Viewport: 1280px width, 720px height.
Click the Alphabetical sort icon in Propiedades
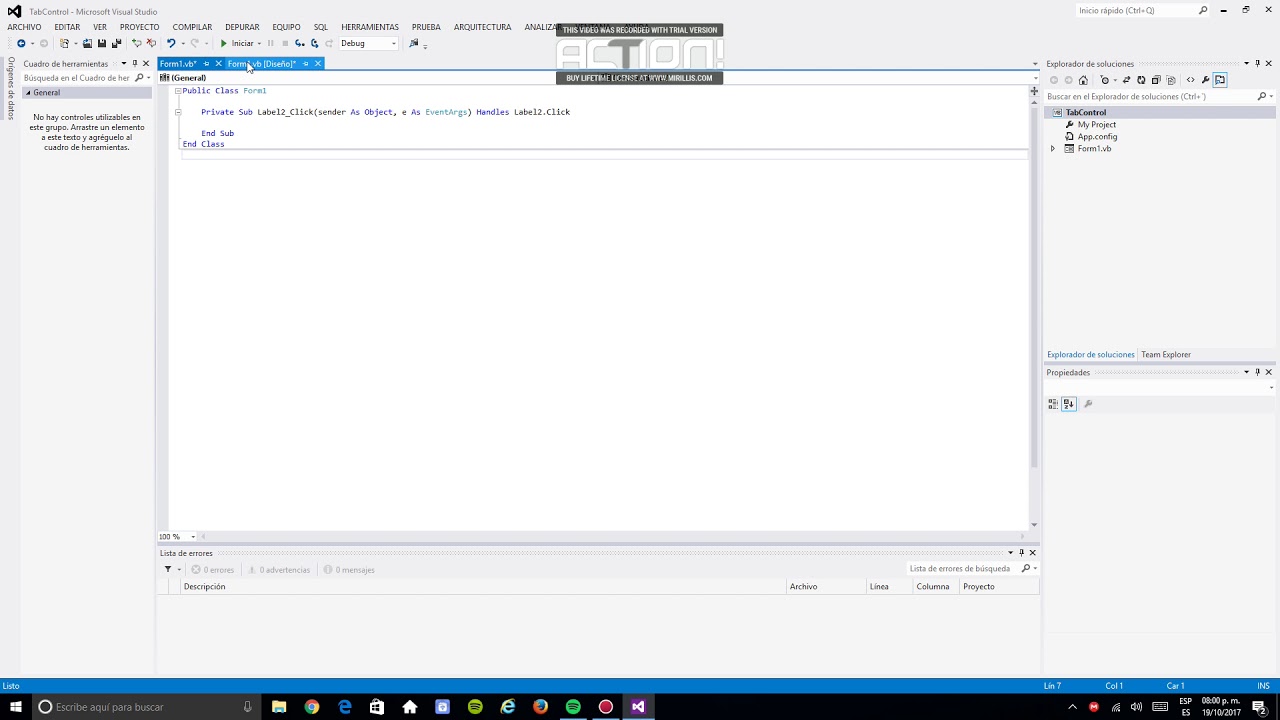tap(1069, 404)
